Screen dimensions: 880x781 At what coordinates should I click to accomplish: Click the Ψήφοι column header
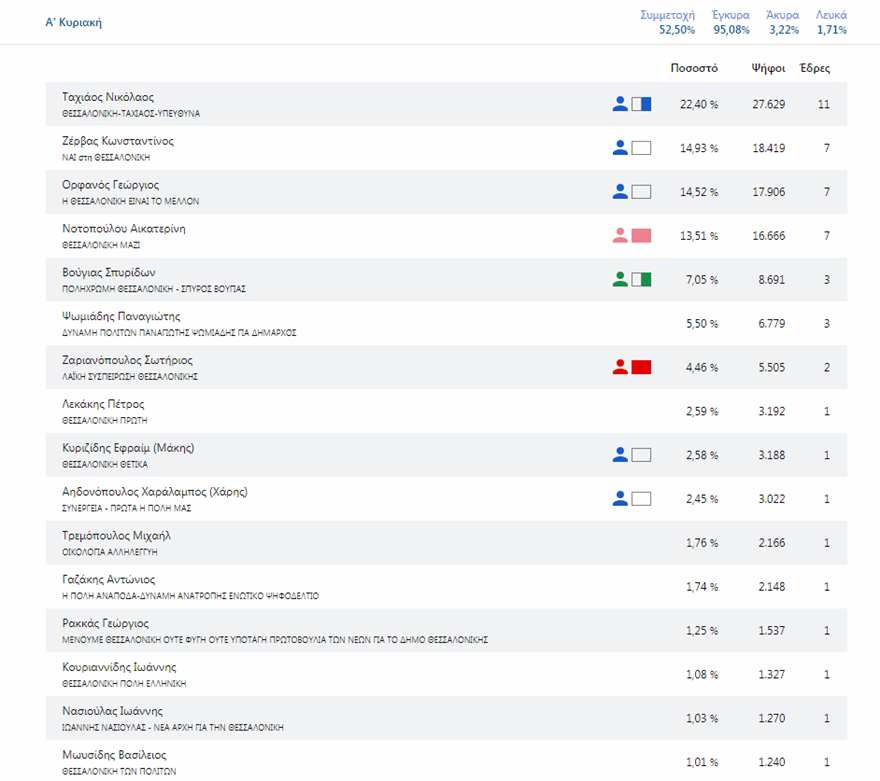click(x=768, y=69)
